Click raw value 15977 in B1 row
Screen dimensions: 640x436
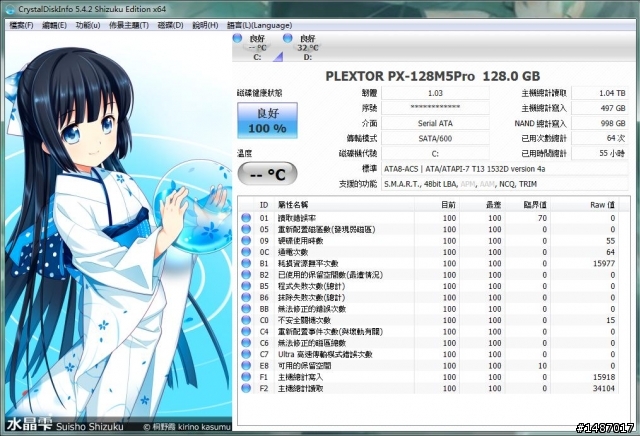point(604,264)
